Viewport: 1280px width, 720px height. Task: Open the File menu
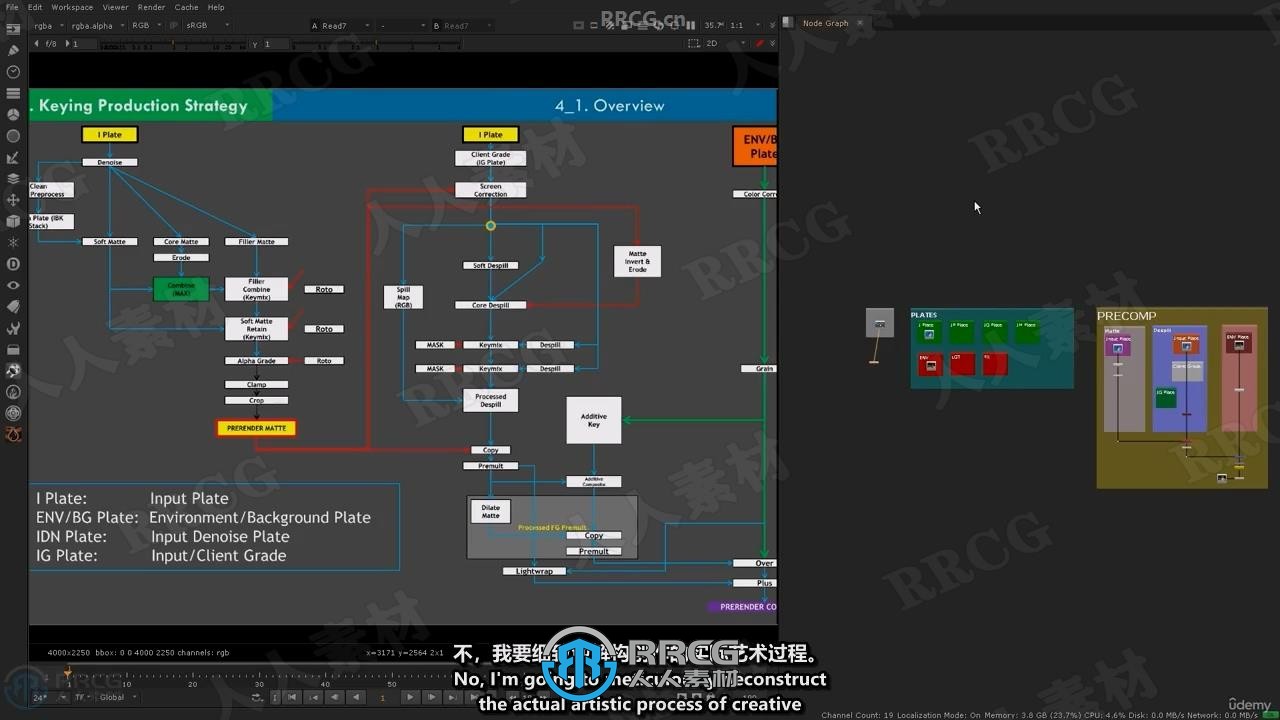click(x=12, y=7)
